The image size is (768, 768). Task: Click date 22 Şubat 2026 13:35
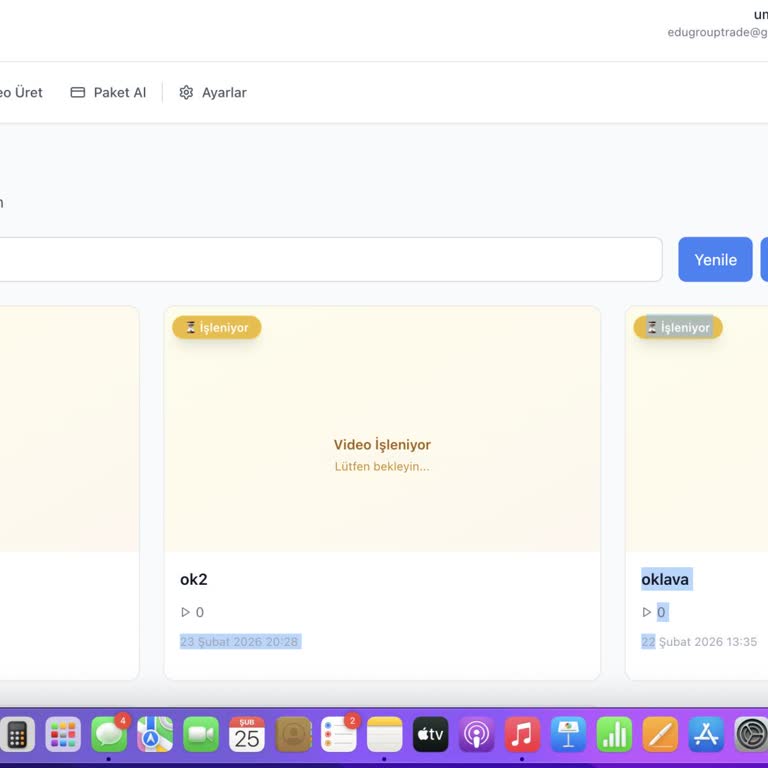click(x=699, y=642)
